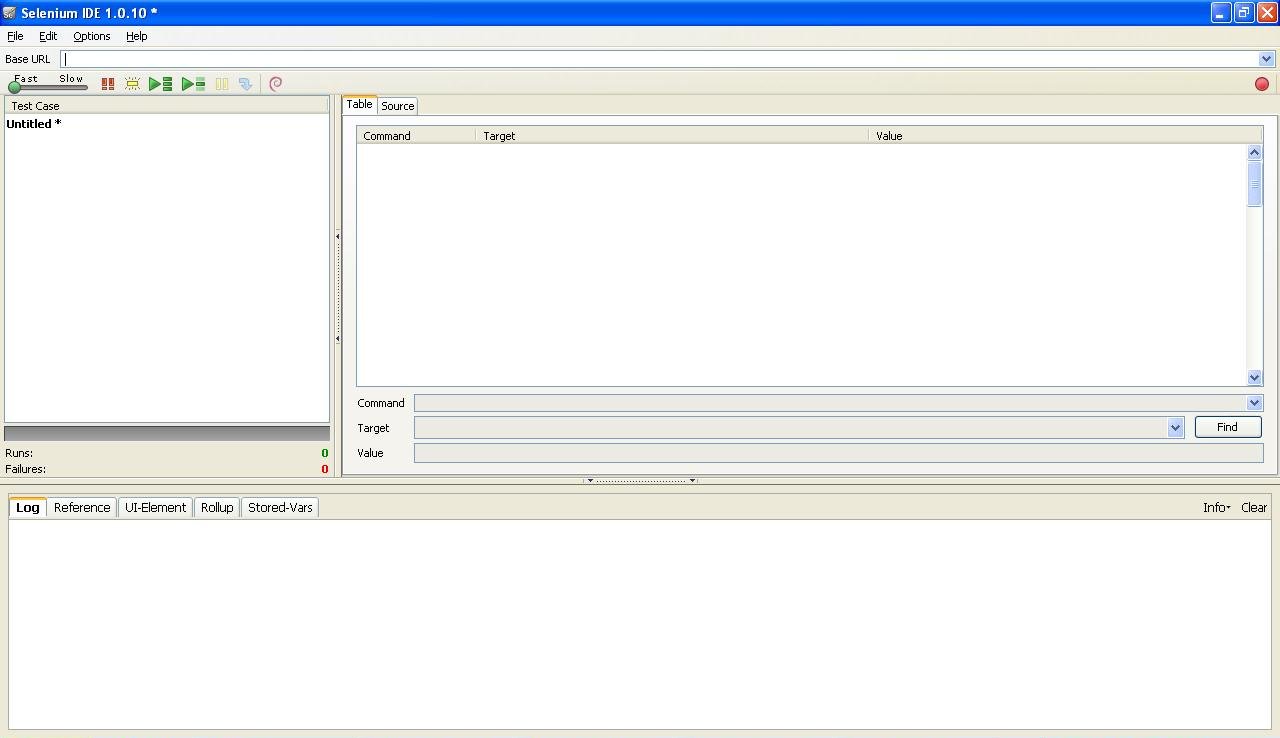Select the Untitled test case
The height and width of the screenshot is (738, 1280).
(34, 124)
